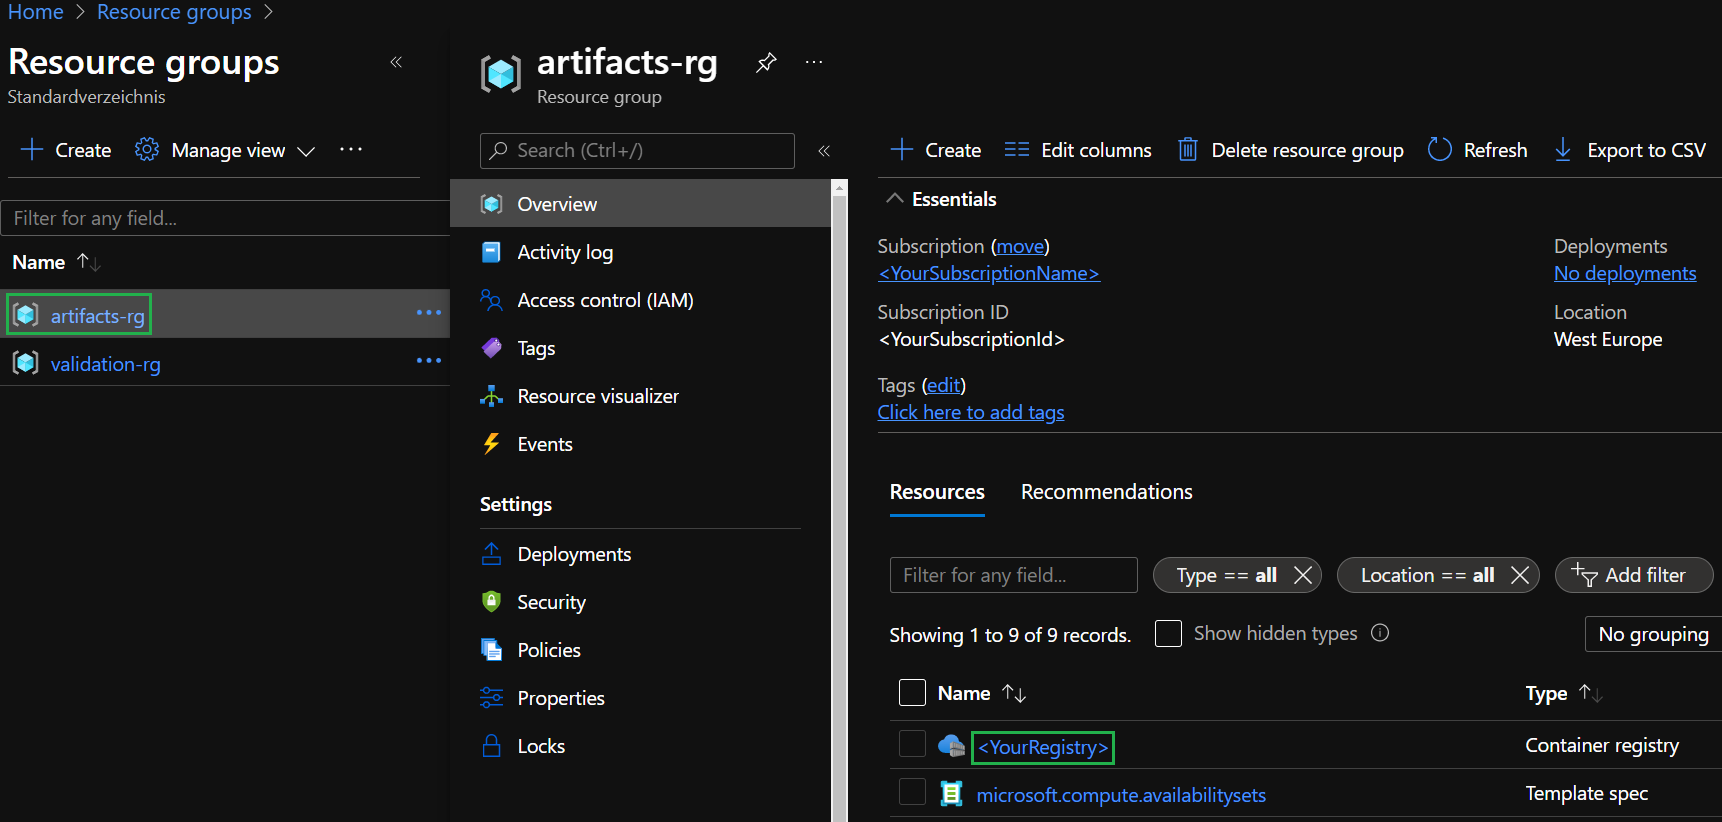
Task: Open the No grouping dropdown
Action: point(1653,634)
